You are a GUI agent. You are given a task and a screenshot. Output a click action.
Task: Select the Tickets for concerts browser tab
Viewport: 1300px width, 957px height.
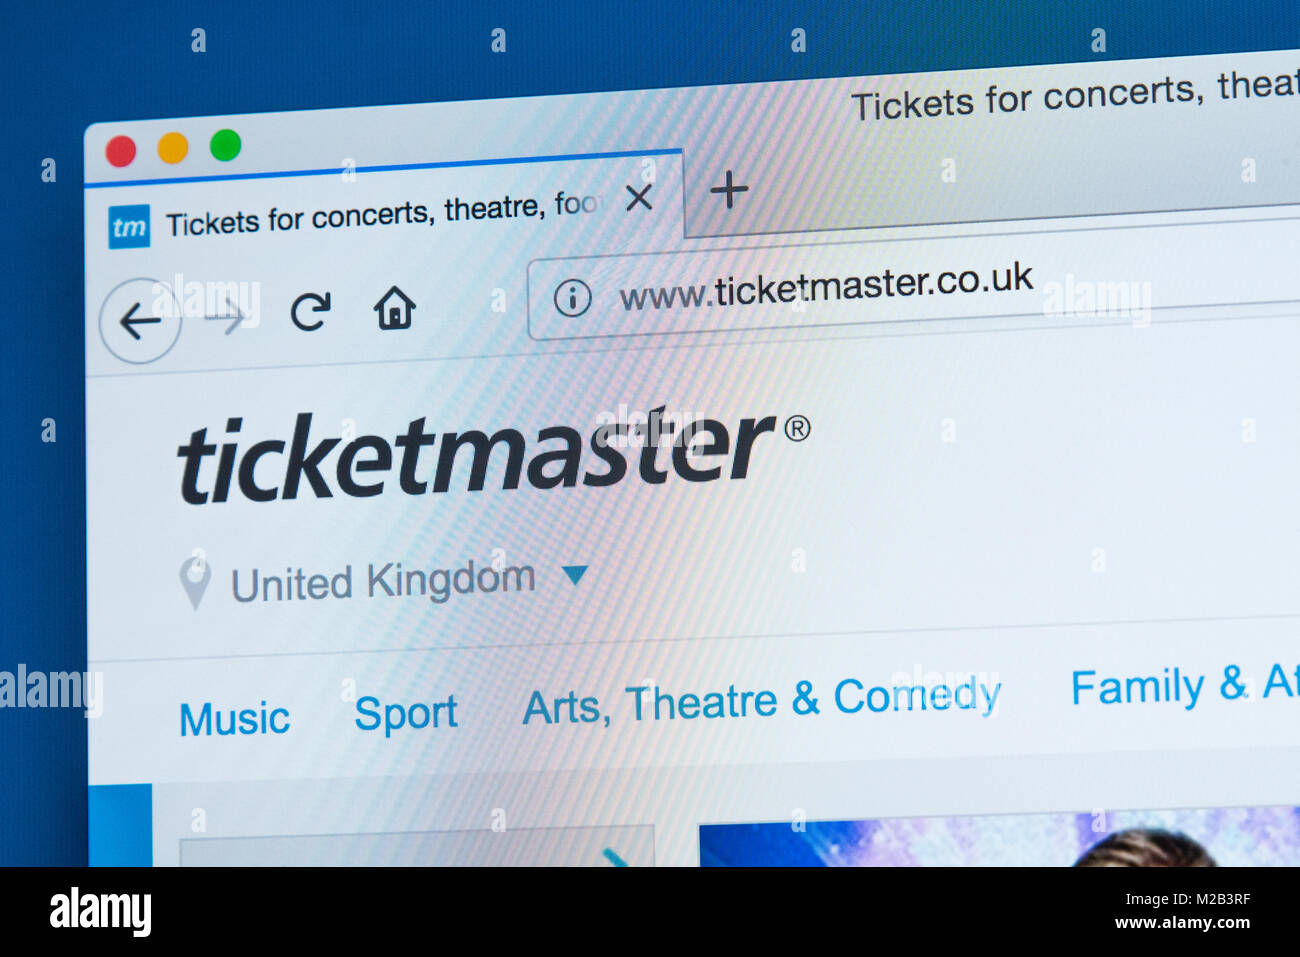tap(384, 213)
